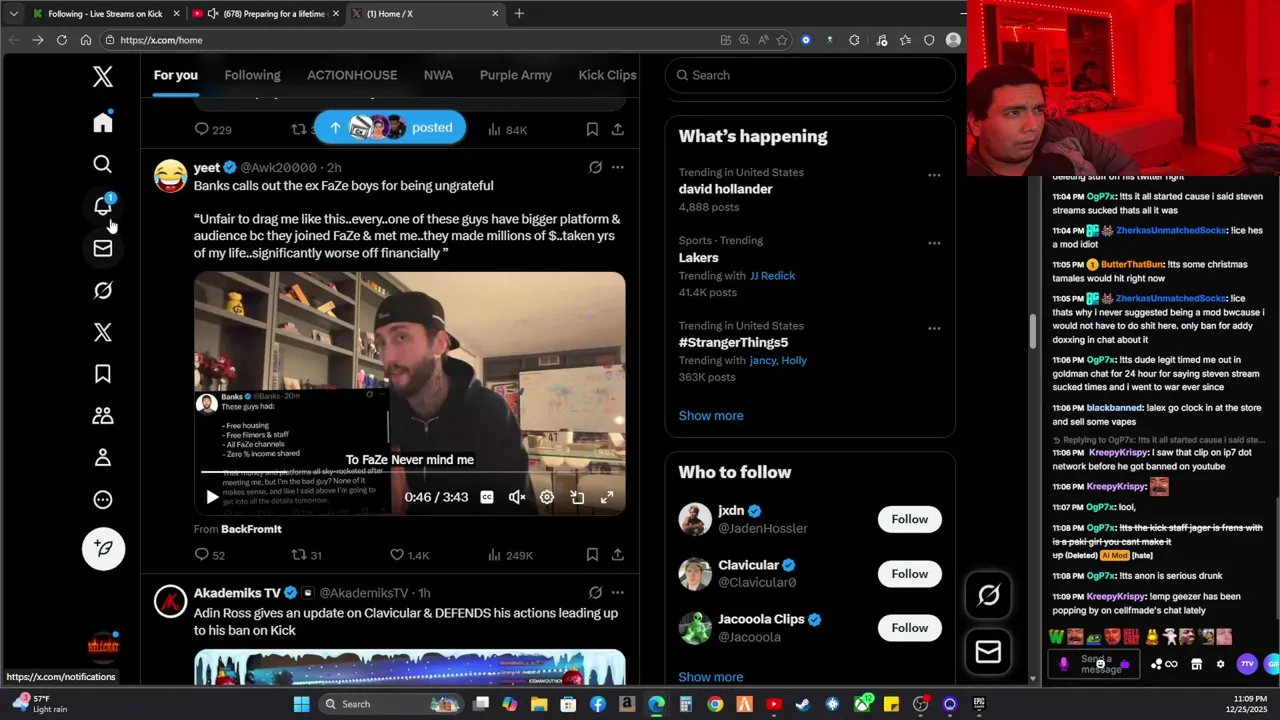Open chat settings gear icon
Viewport: 1280px width, 720px height.
1220,664
